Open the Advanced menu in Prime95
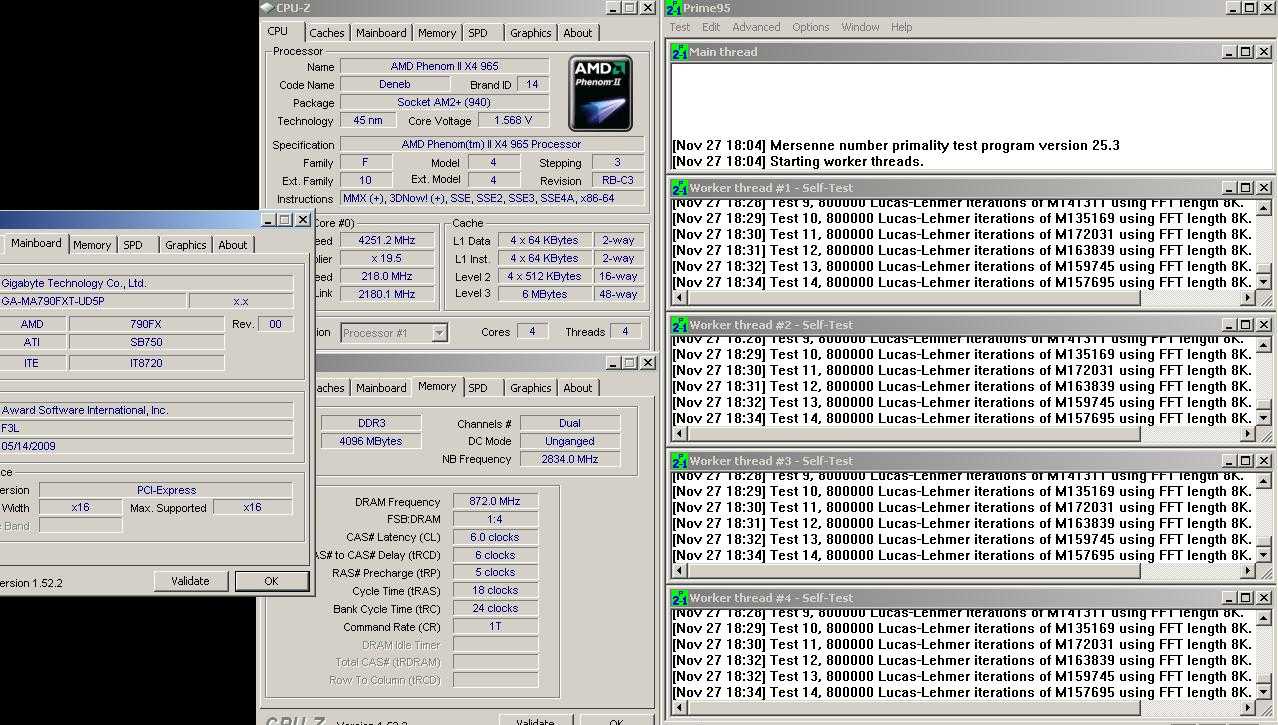The width and height of the screenshot is (1278, 725). tap(755, 27)
